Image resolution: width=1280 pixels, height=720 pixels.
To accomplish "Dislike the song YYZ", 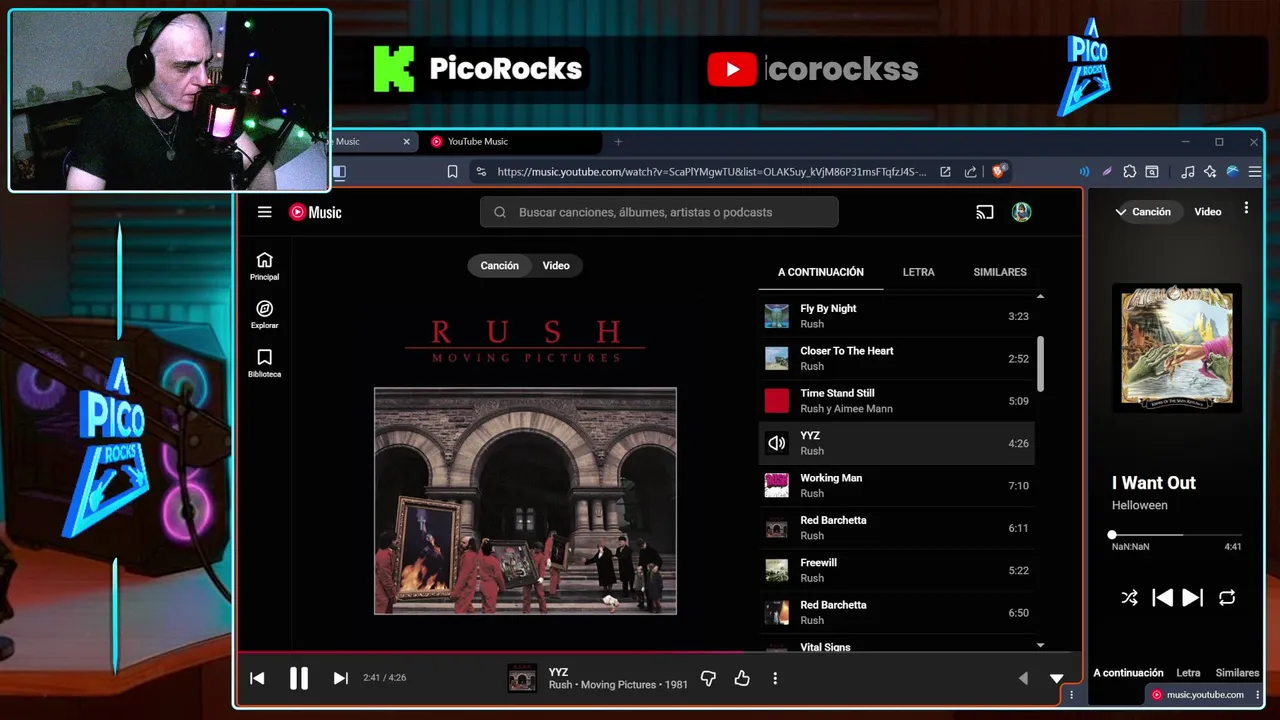I will click(x=708, y=678).
